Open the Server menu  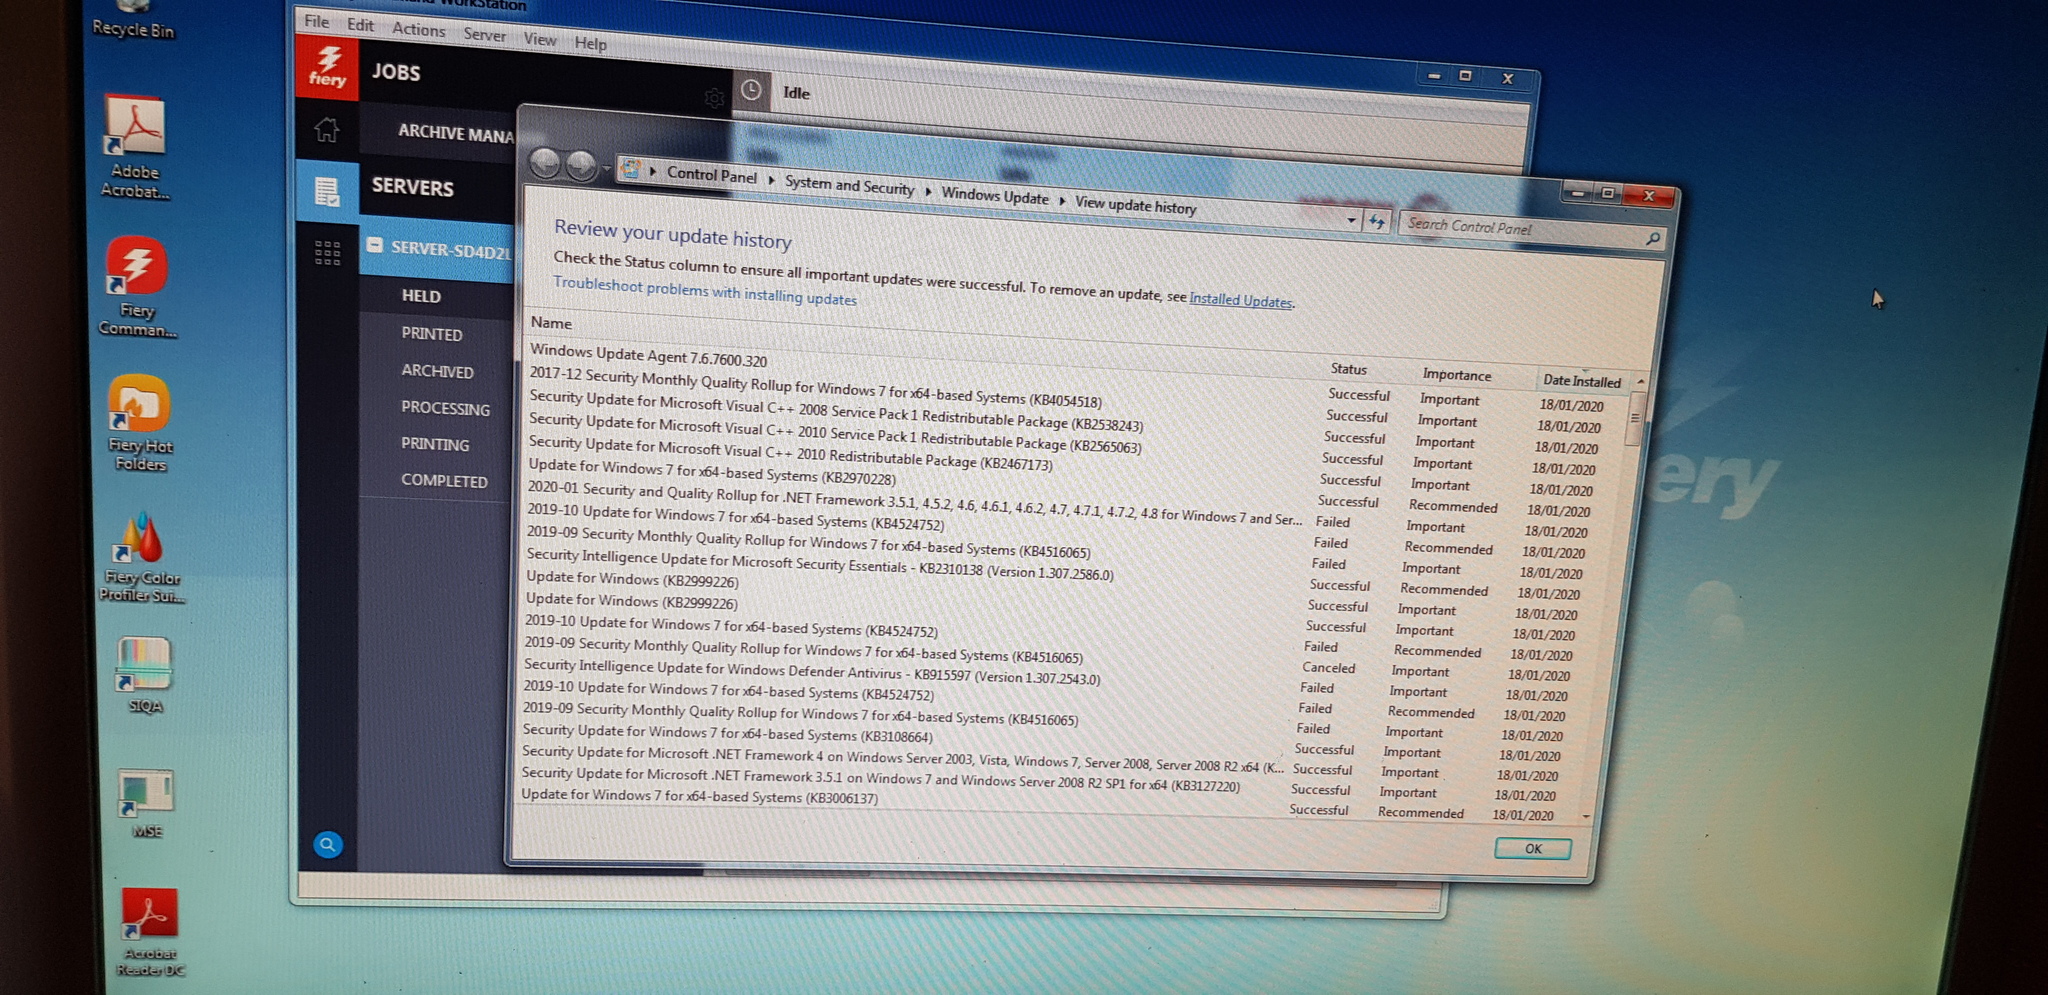tap(484, 35)
